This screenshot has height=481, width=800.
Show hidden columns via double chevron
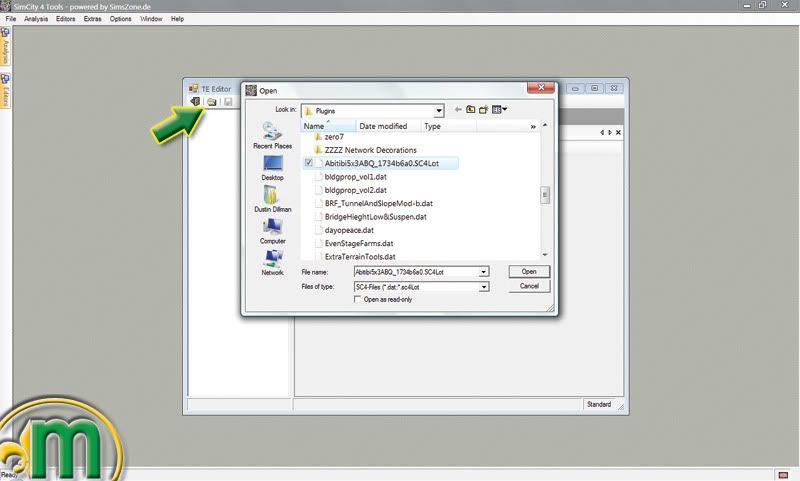tap(533, 126)
